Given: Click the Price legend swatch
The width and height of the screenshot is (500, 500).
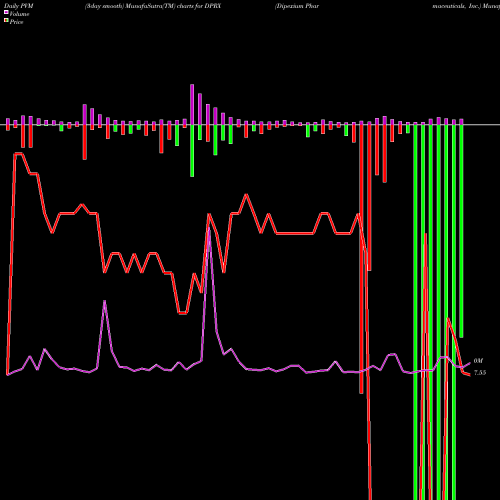Looking at the screenshot, I should click(6, 21).
